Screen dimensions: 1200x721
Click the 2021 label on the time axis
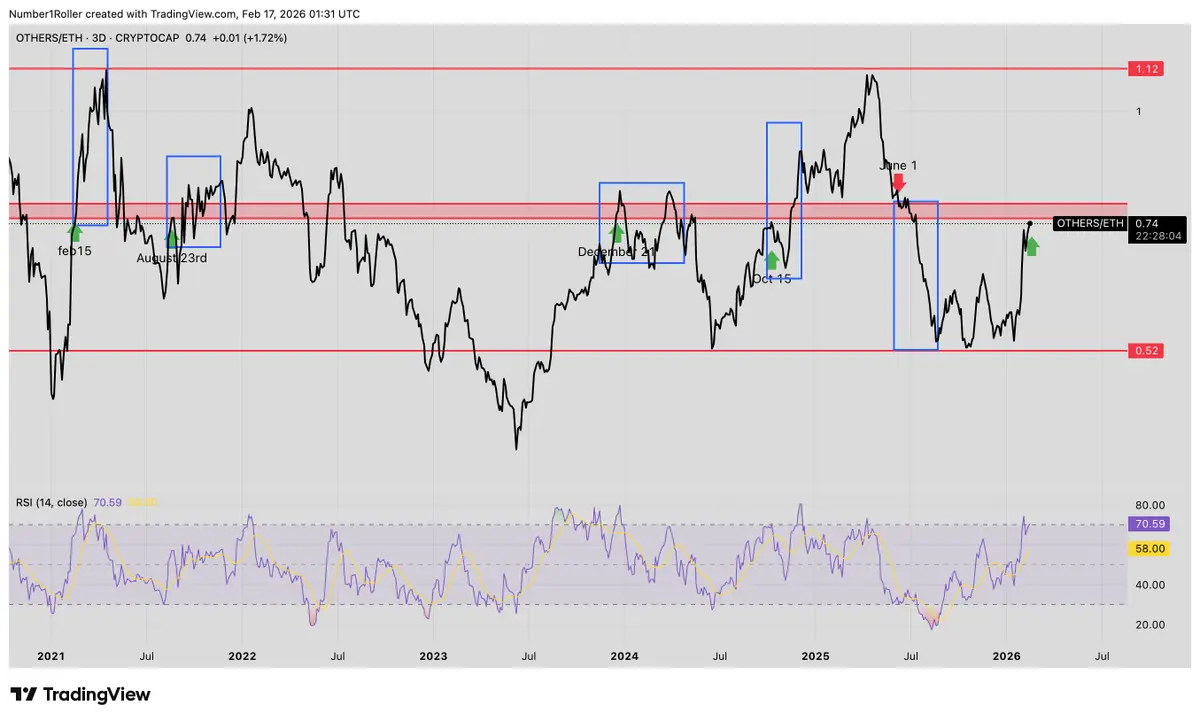click(50, 656)
